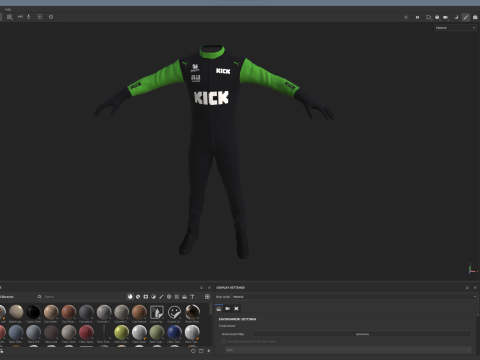Filter assets by textures icon
The image size is (480, 360).
177,296
